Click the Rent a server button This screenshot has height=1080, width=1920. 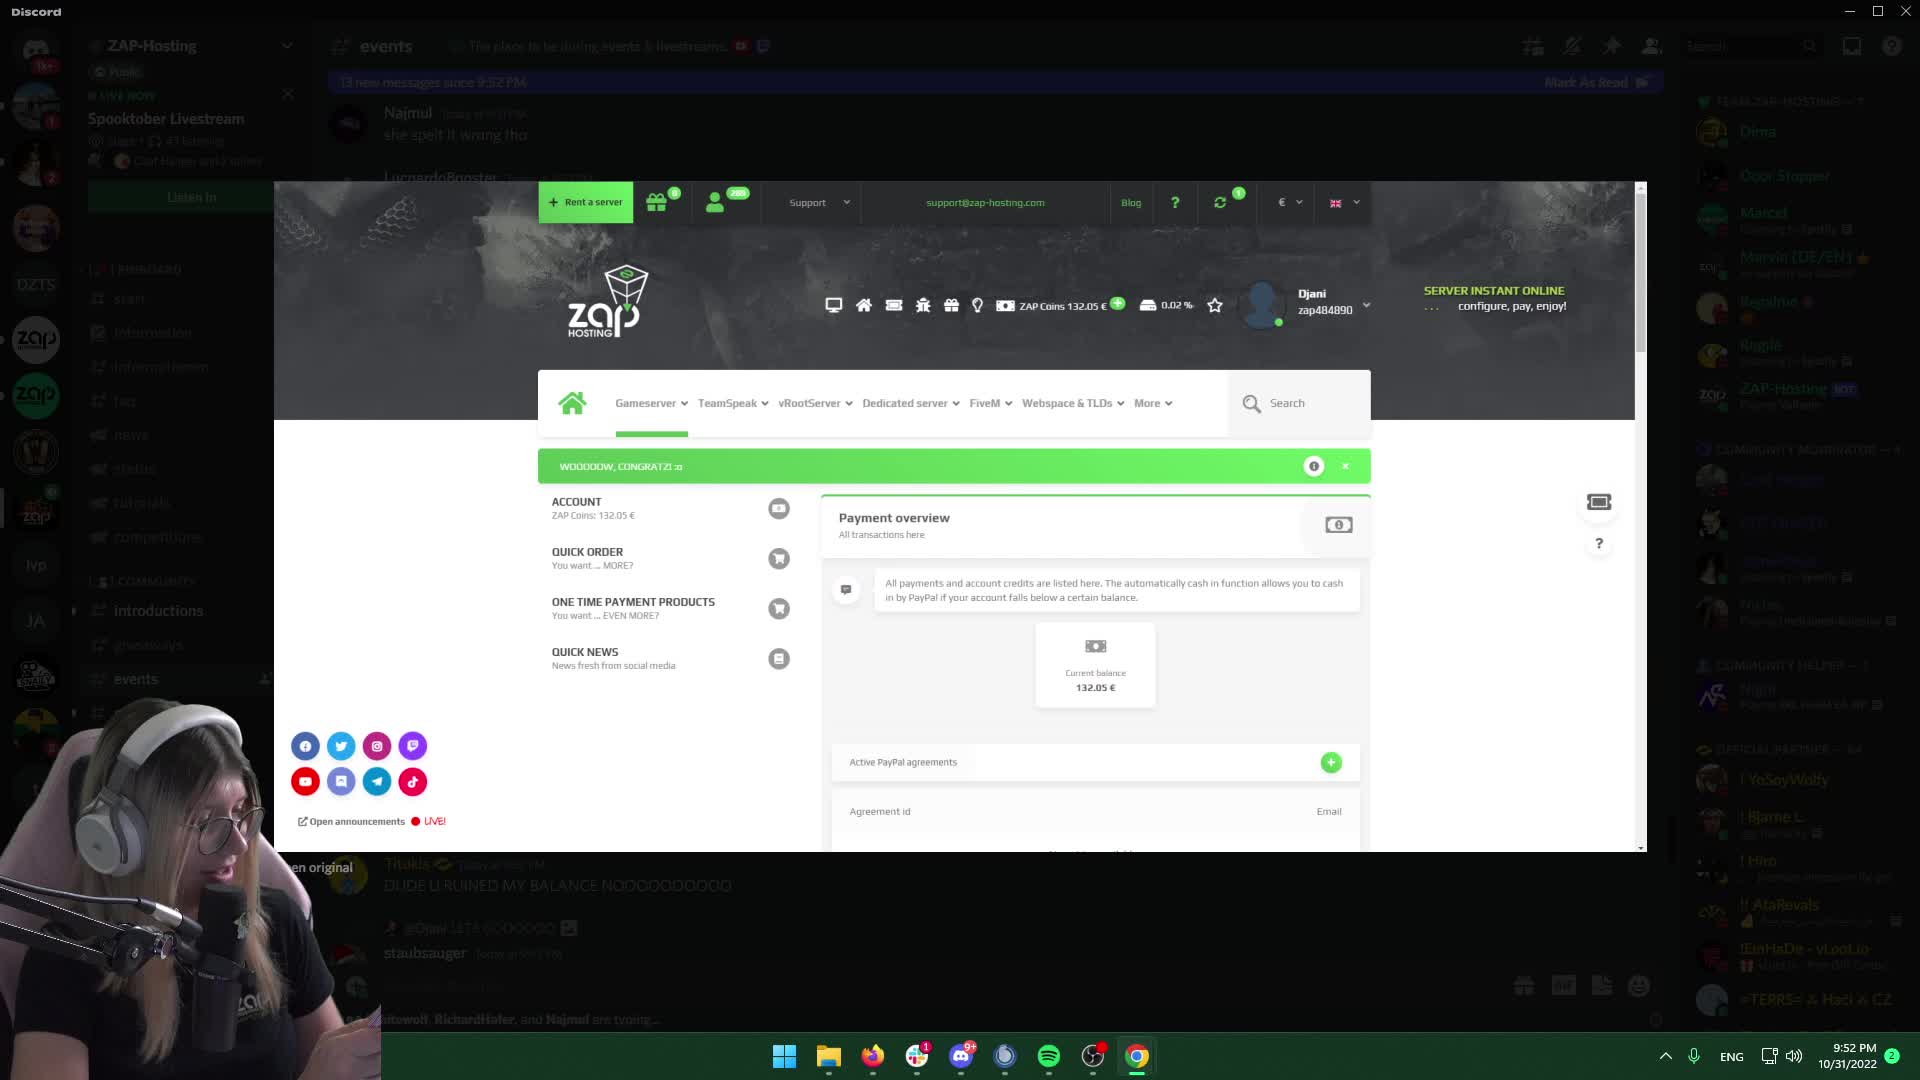click(x=586, y=203)
